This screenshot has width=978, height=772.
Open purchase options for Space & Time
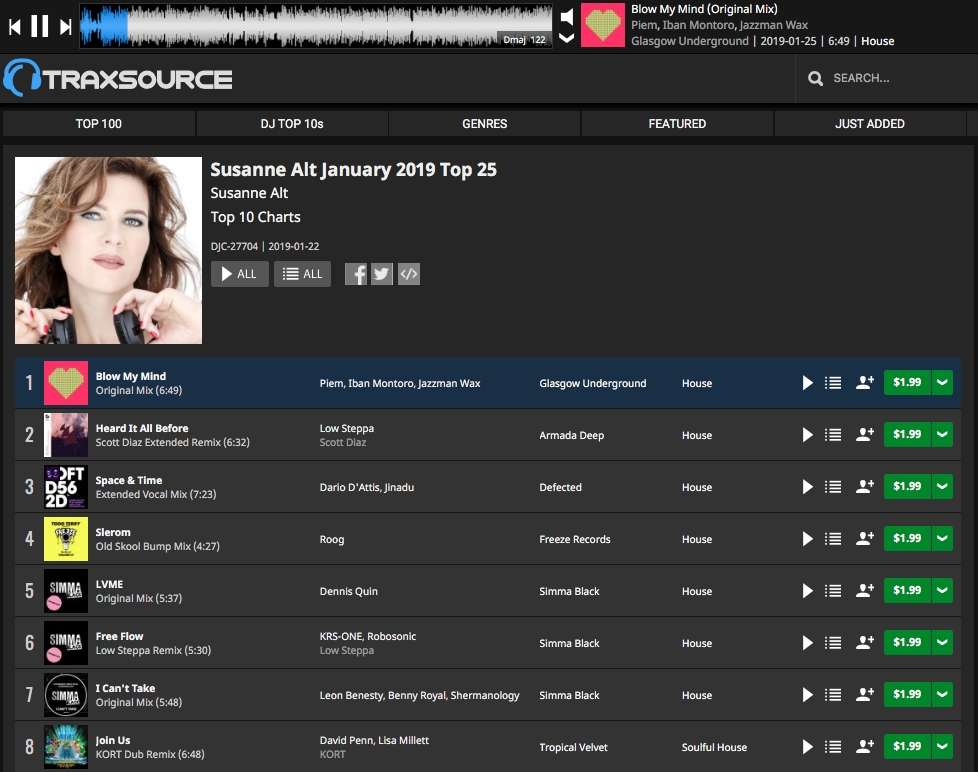point(942,486)
